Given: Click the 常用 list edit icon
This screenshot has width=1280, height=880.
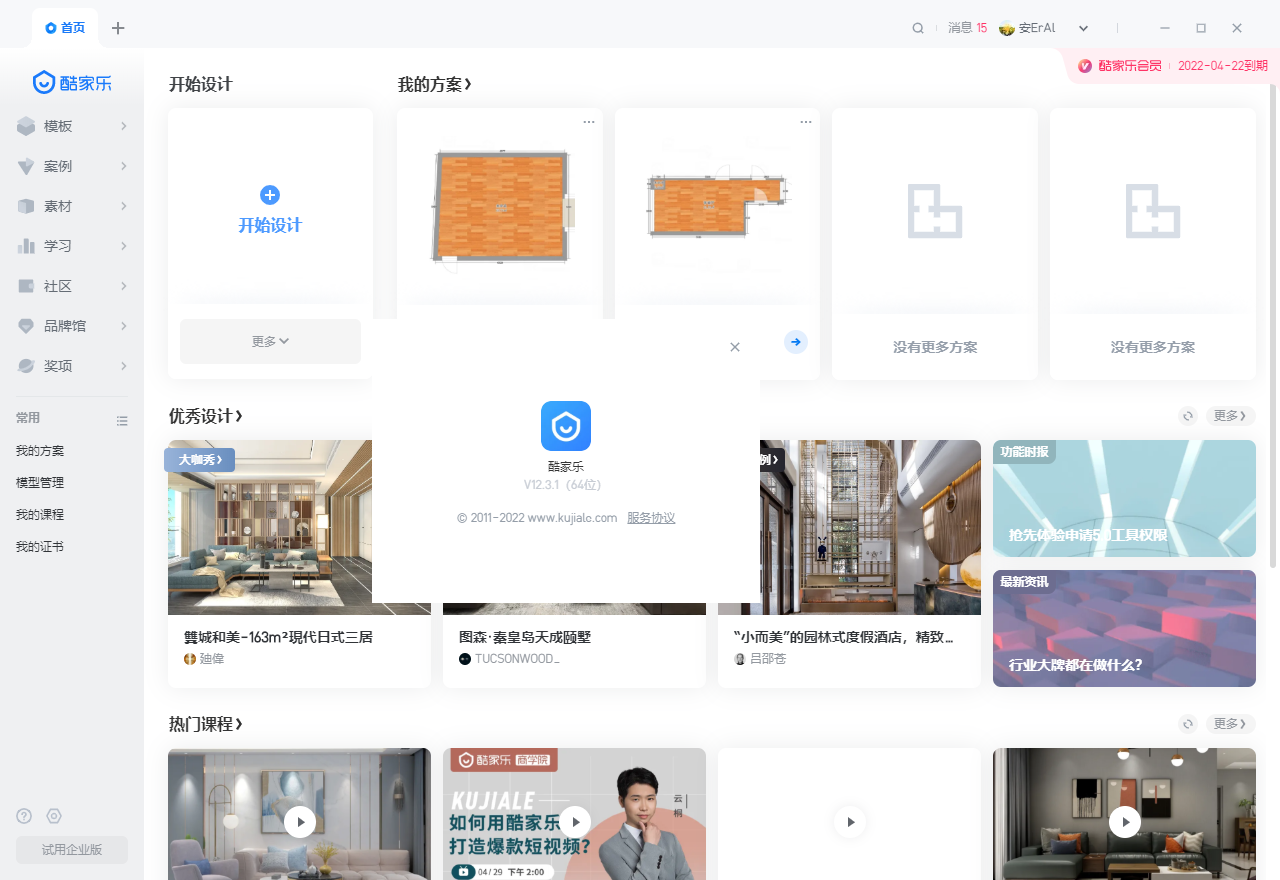Looking at the screenshot, I should click(122, 421).
